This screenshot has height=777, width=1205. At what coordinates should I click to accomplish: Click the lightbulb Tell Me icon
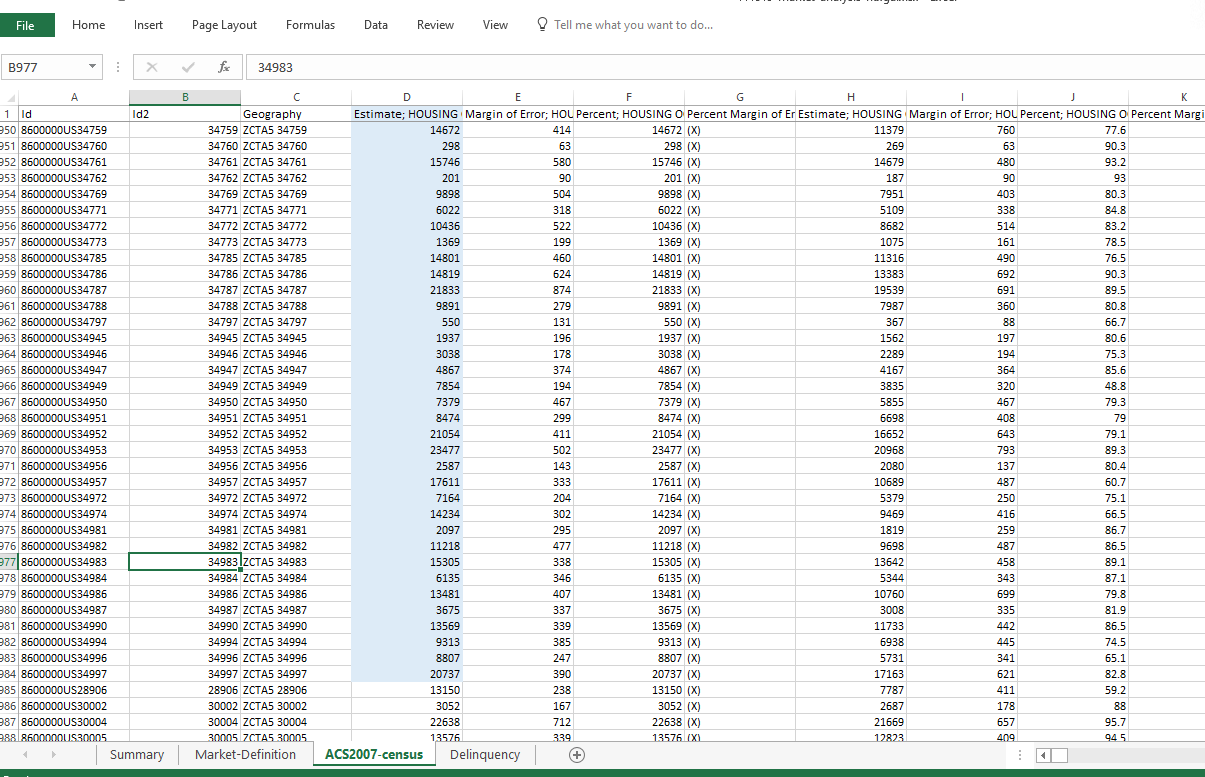541,25
